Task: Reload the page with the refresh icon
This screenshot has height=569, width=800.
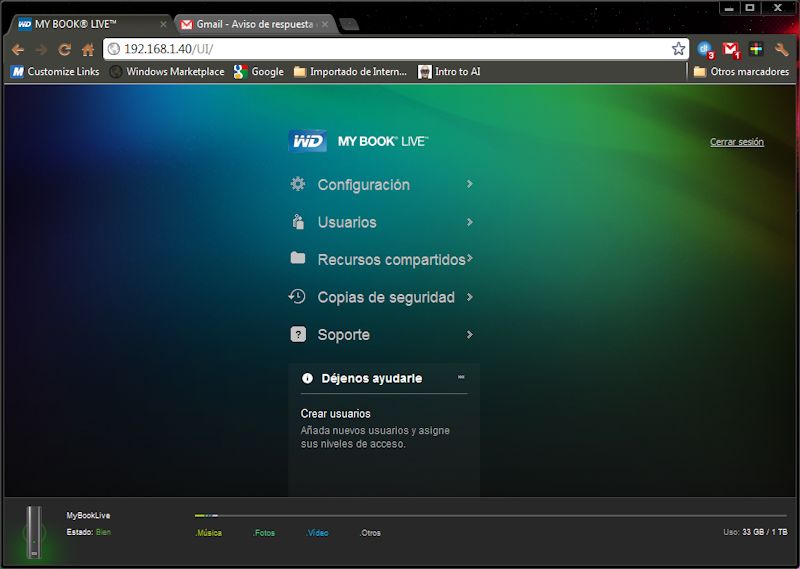Action: [x=64, y=50]
